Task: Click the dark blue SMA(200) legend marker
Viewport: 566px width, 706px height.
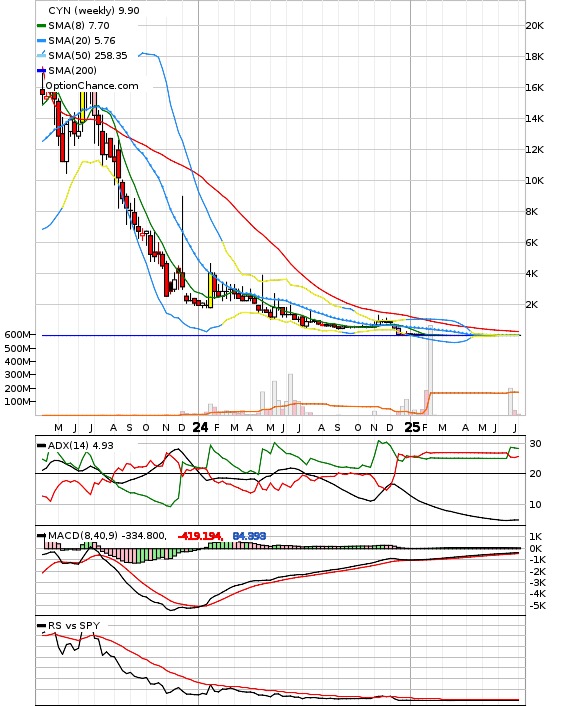Action: pyautogui.click(x=41, y=70)
